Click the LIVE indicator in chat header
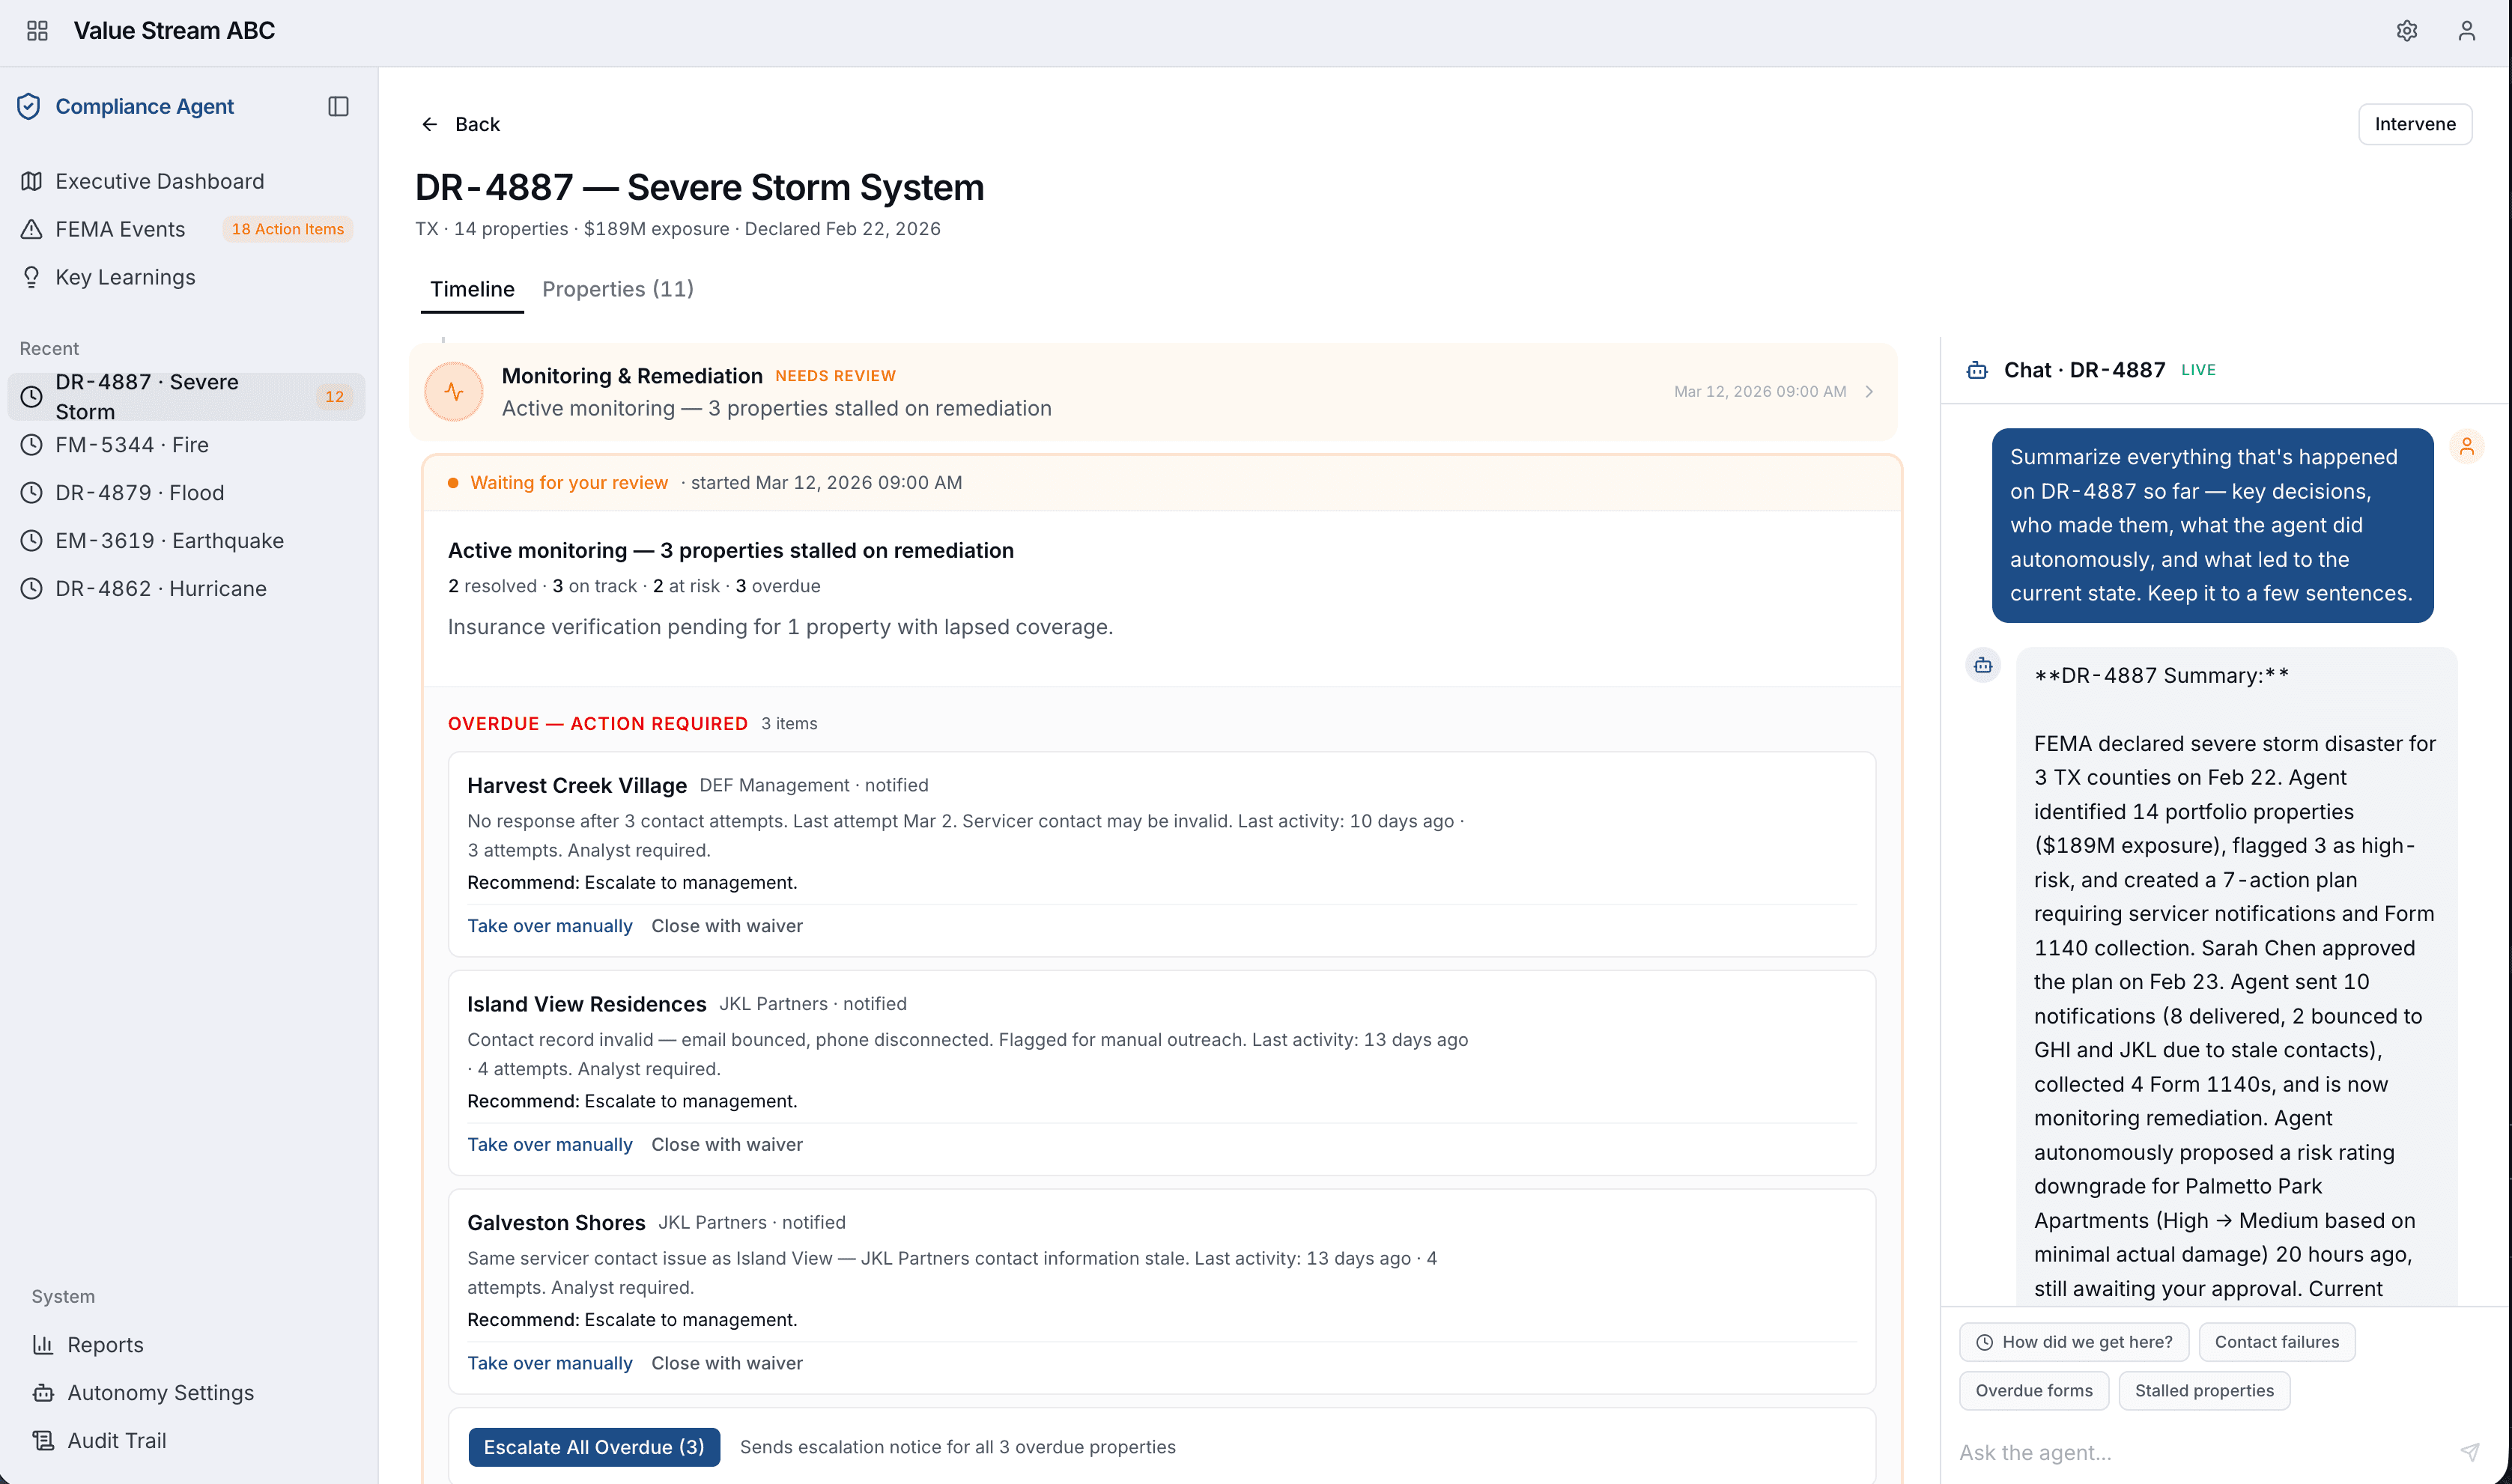Viewport: 2512px width, 1484px height. (2198, 370)
